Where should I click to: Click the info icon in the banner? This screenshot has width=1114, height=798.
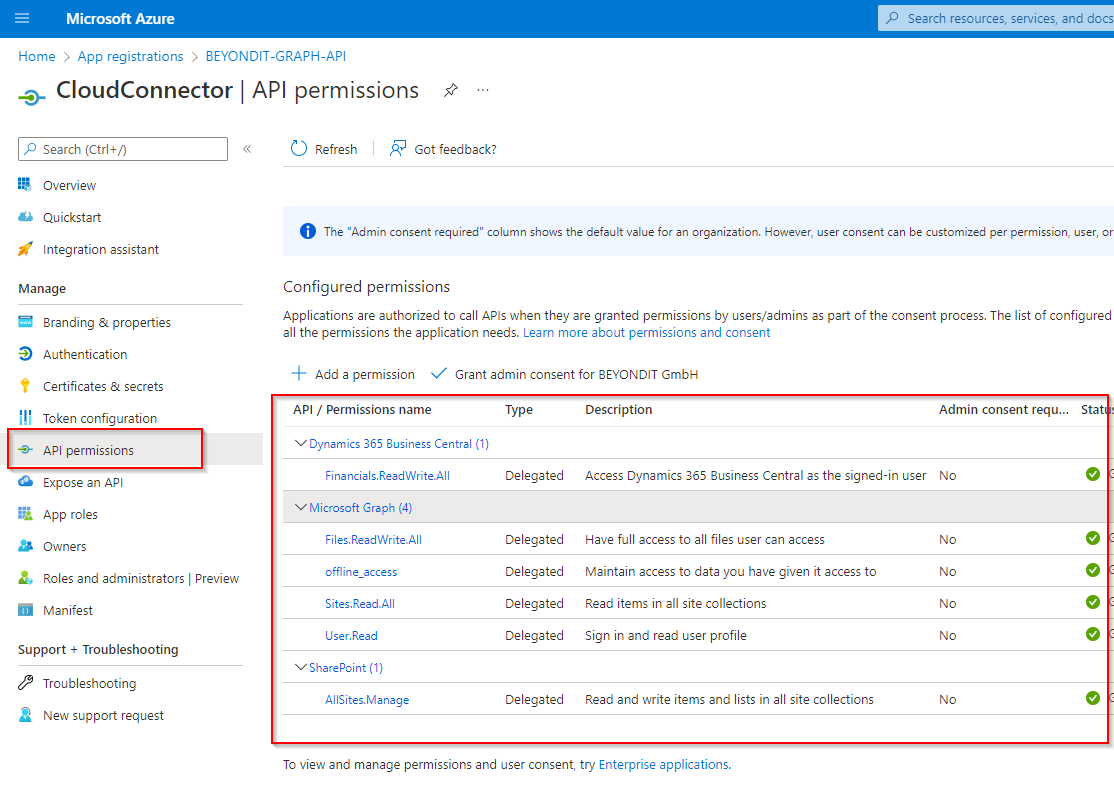pyautogui.click(x=308, y=231)
